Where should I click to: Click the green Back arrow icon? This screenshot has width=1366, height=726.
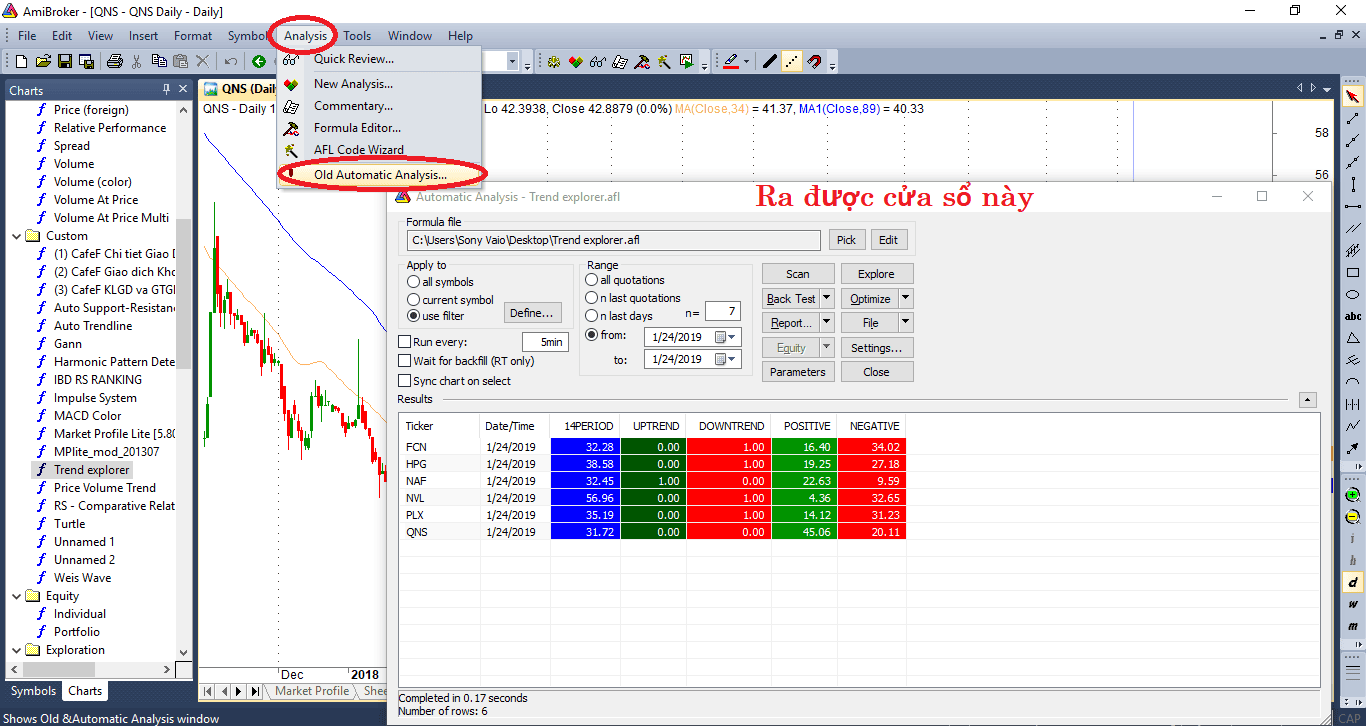point(259,61)
